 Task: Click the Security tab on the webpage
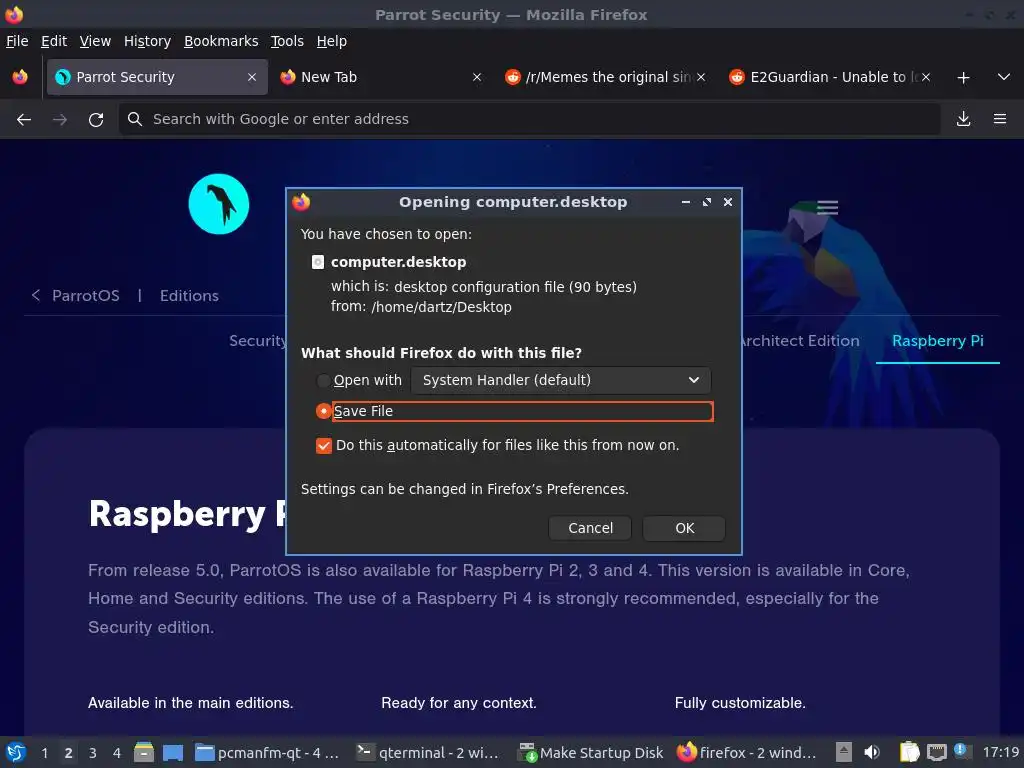pyautogui.click(x=258, y=341)
